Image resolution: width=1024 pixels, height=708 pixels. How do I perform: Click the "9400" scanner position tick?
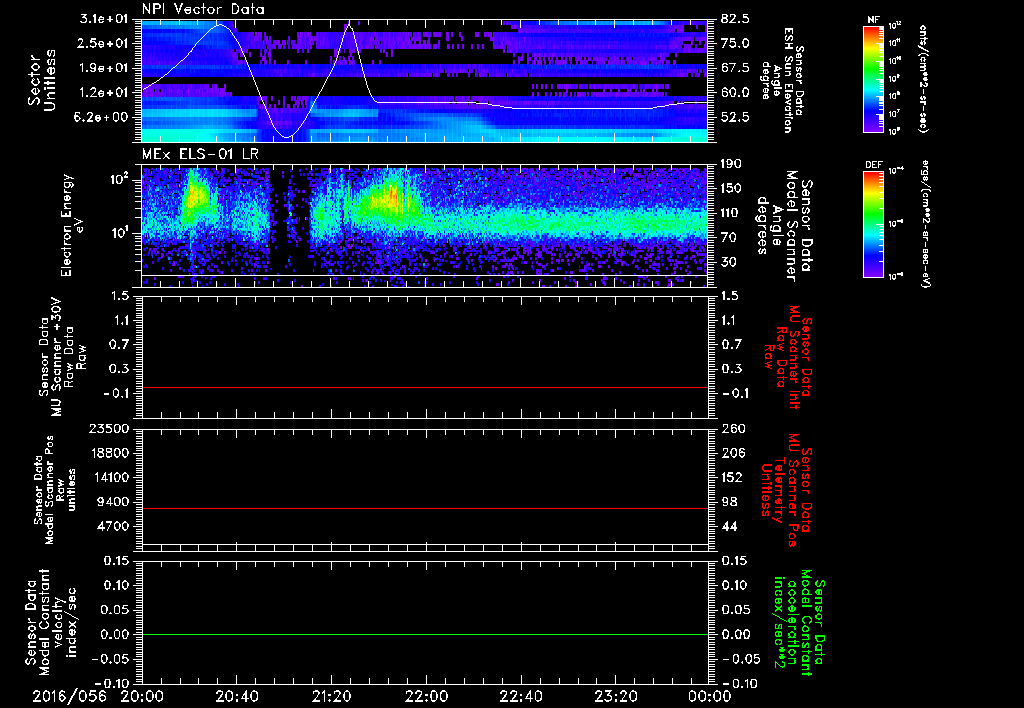pos(114,502)
